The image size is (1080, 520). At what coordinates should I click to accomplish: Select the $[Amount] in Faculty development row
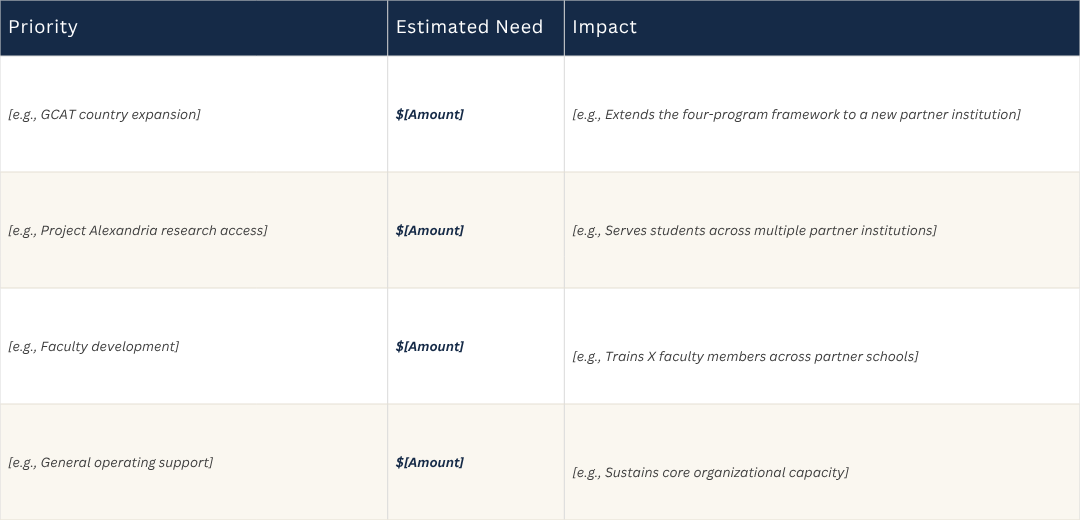click(x=430, y=346)
